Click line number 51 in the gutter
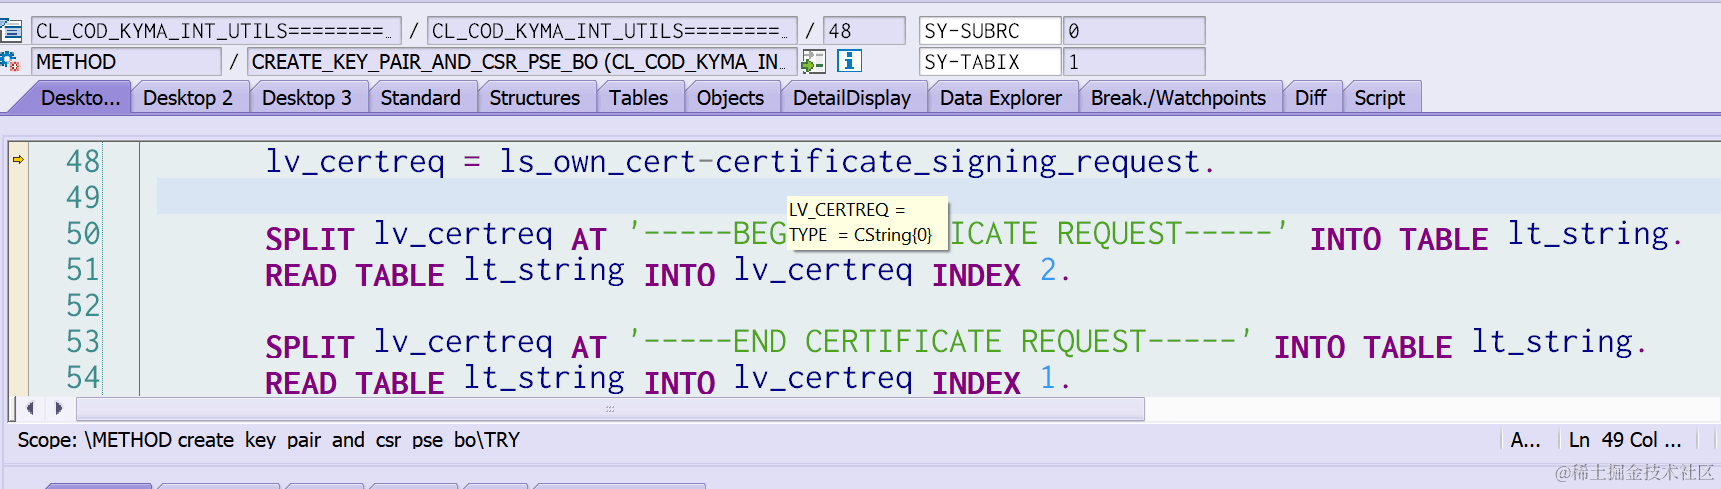The image size is (1721, 489). click(x=83, y=269)
